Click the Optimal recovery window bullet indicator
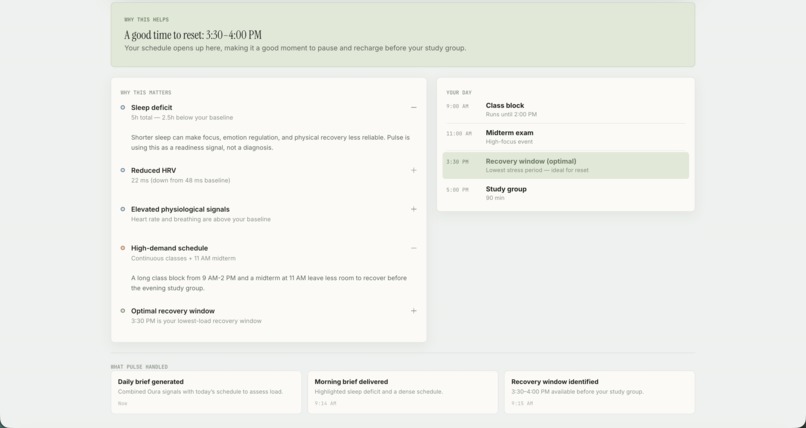Viewport: 806px width, 428px height. [122, 311]
